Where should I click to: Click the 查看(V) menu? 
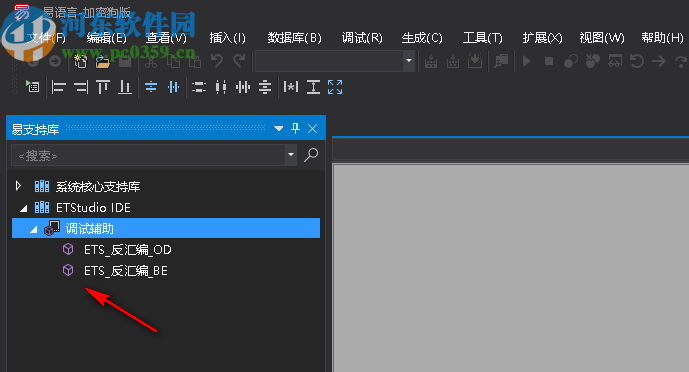[x=167, y=38]
